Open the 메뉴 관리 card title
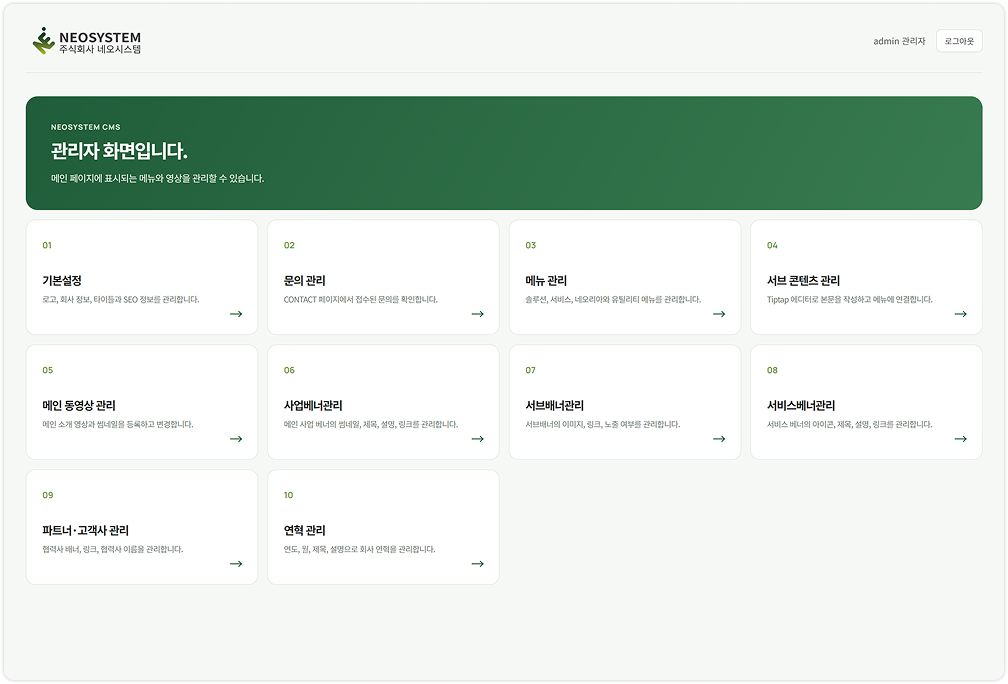 point(546,280)
